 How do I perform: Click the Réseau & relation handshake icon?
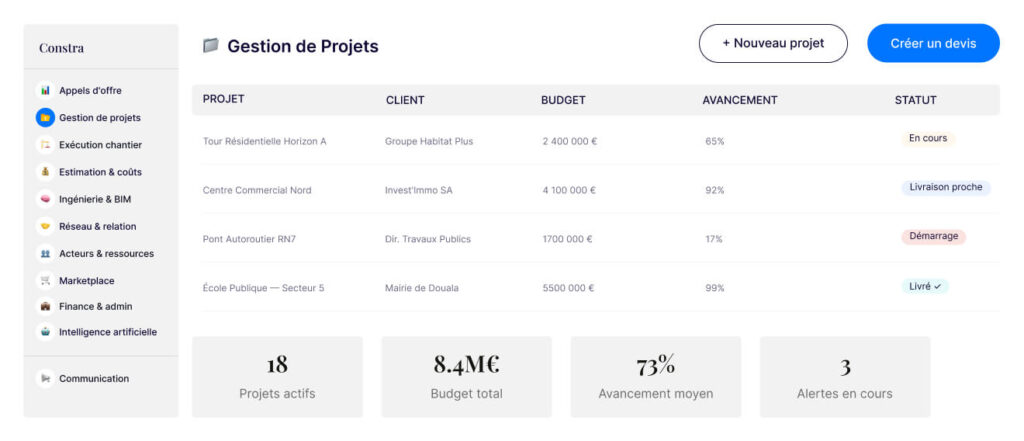pyautogui.click(x=45, y=226)
